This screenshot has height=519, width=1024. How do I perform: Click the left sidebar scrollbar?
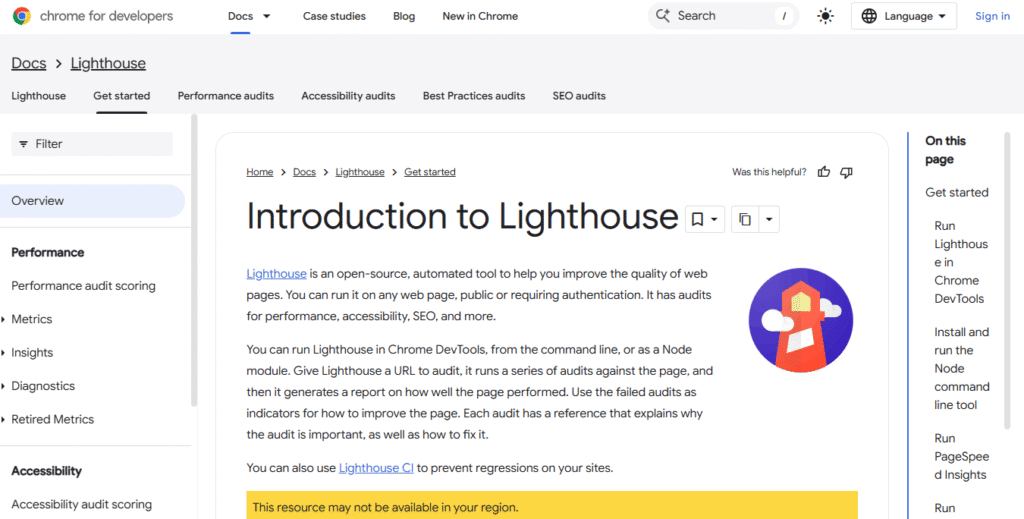coord(194,261)
